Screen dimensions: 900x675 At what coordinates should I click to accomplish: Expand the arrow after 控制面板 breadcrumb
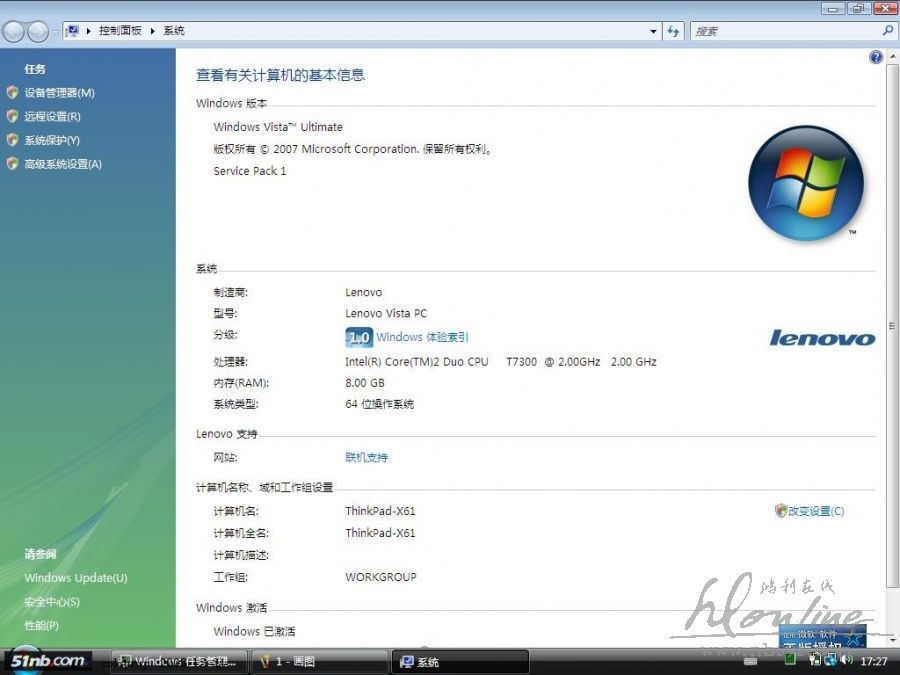point(153,31)
